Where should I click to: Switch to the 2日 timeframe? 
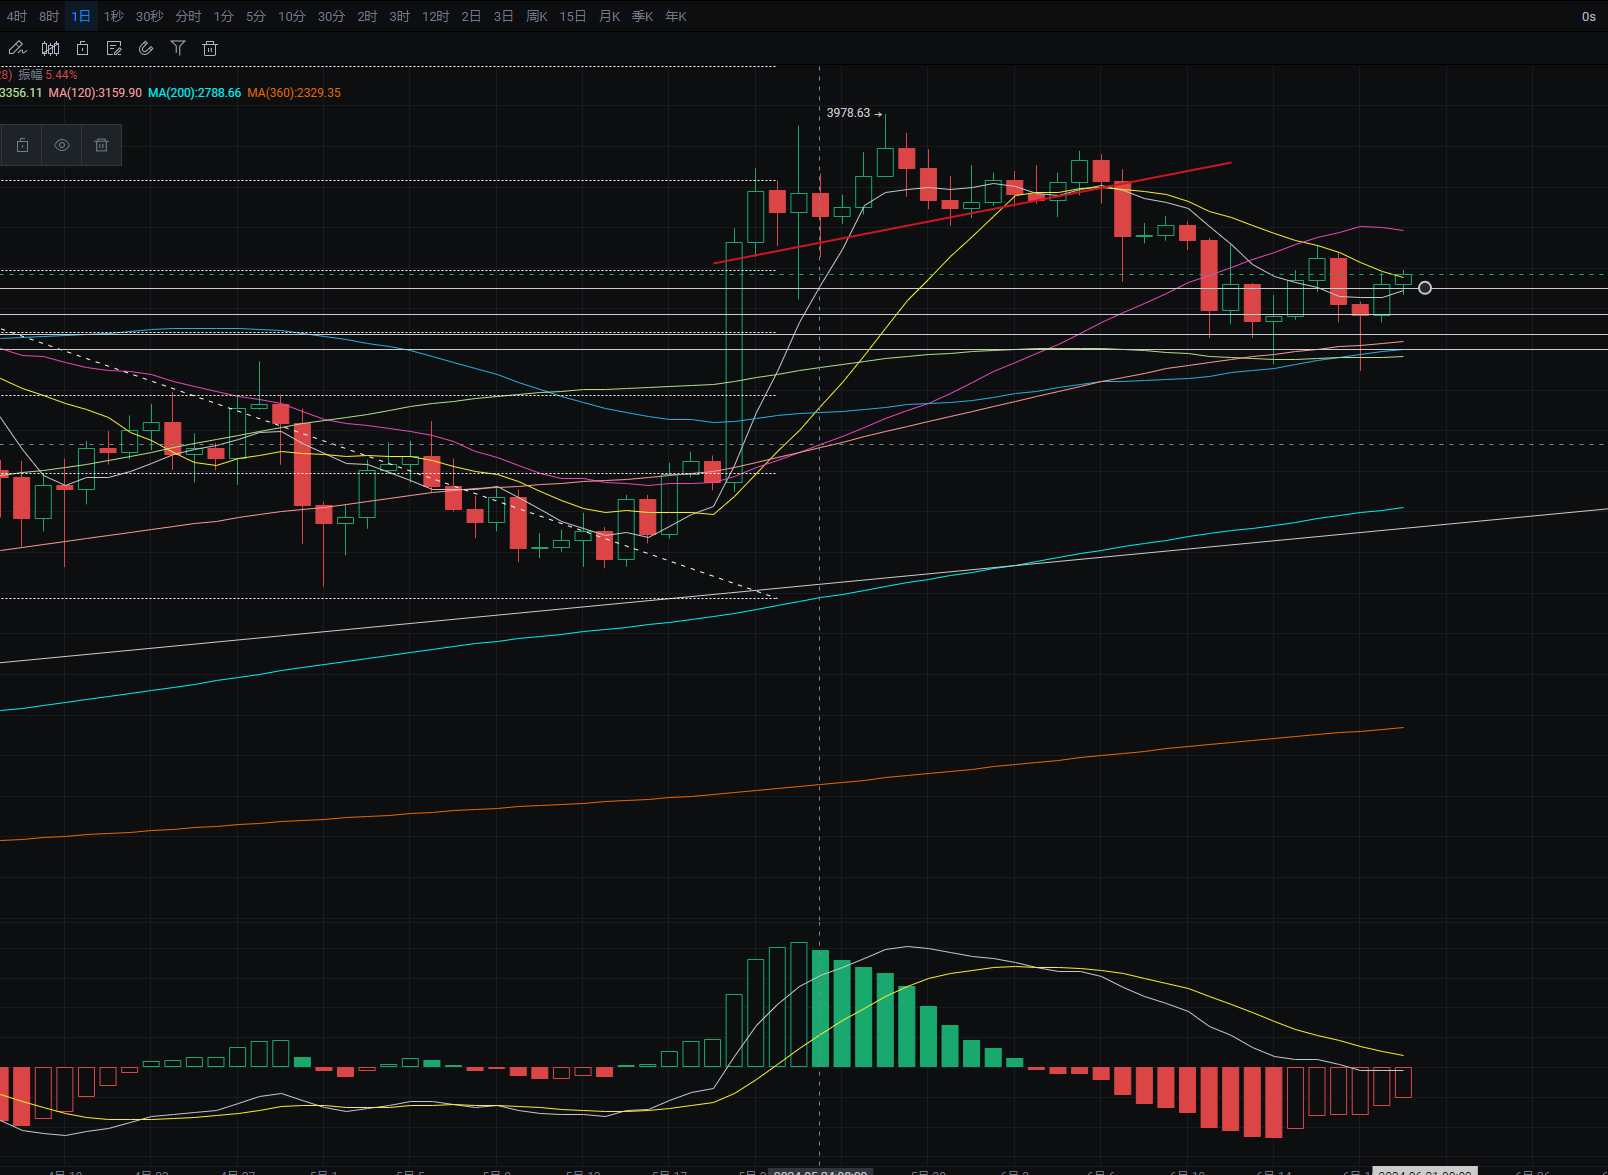click(x=471, y=16)
